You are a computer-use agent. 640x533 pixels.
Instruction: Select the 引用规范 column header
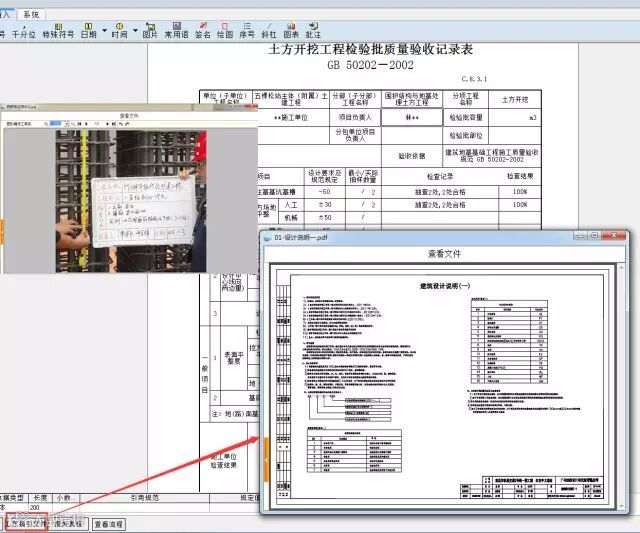point(144,498)
